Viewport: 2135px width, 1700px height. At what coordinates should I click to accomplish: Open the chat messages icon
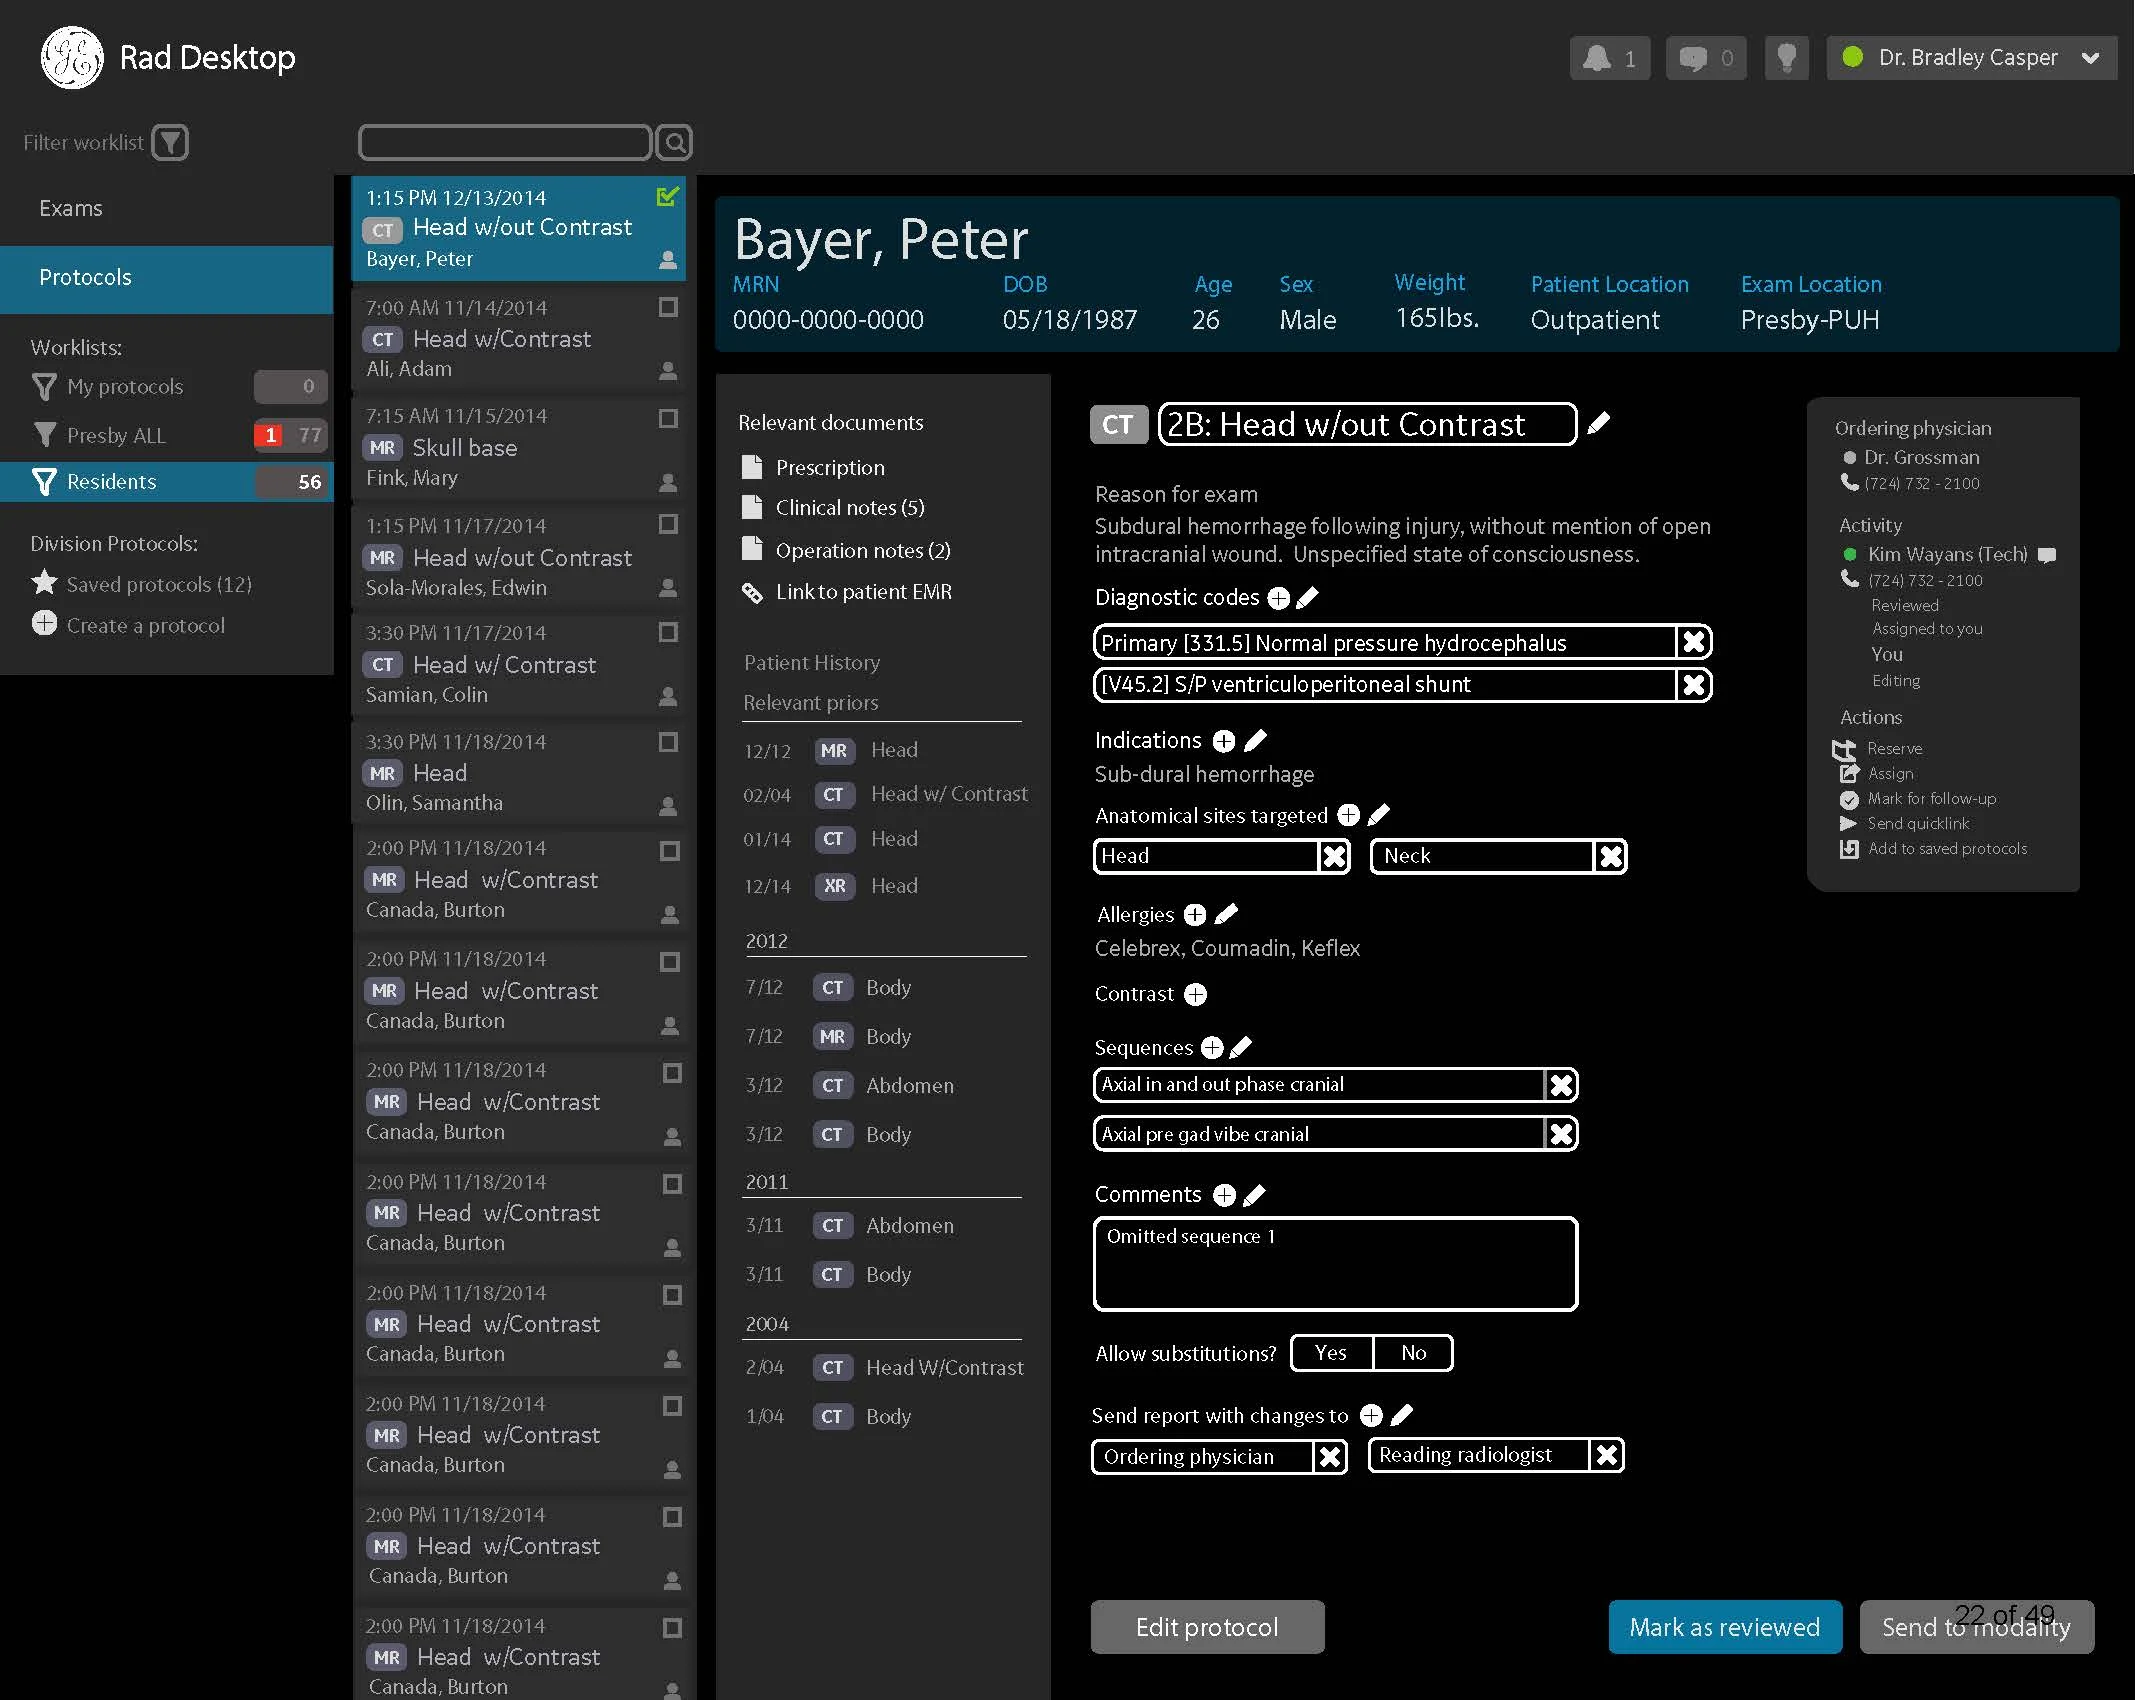coord(1706,58)
